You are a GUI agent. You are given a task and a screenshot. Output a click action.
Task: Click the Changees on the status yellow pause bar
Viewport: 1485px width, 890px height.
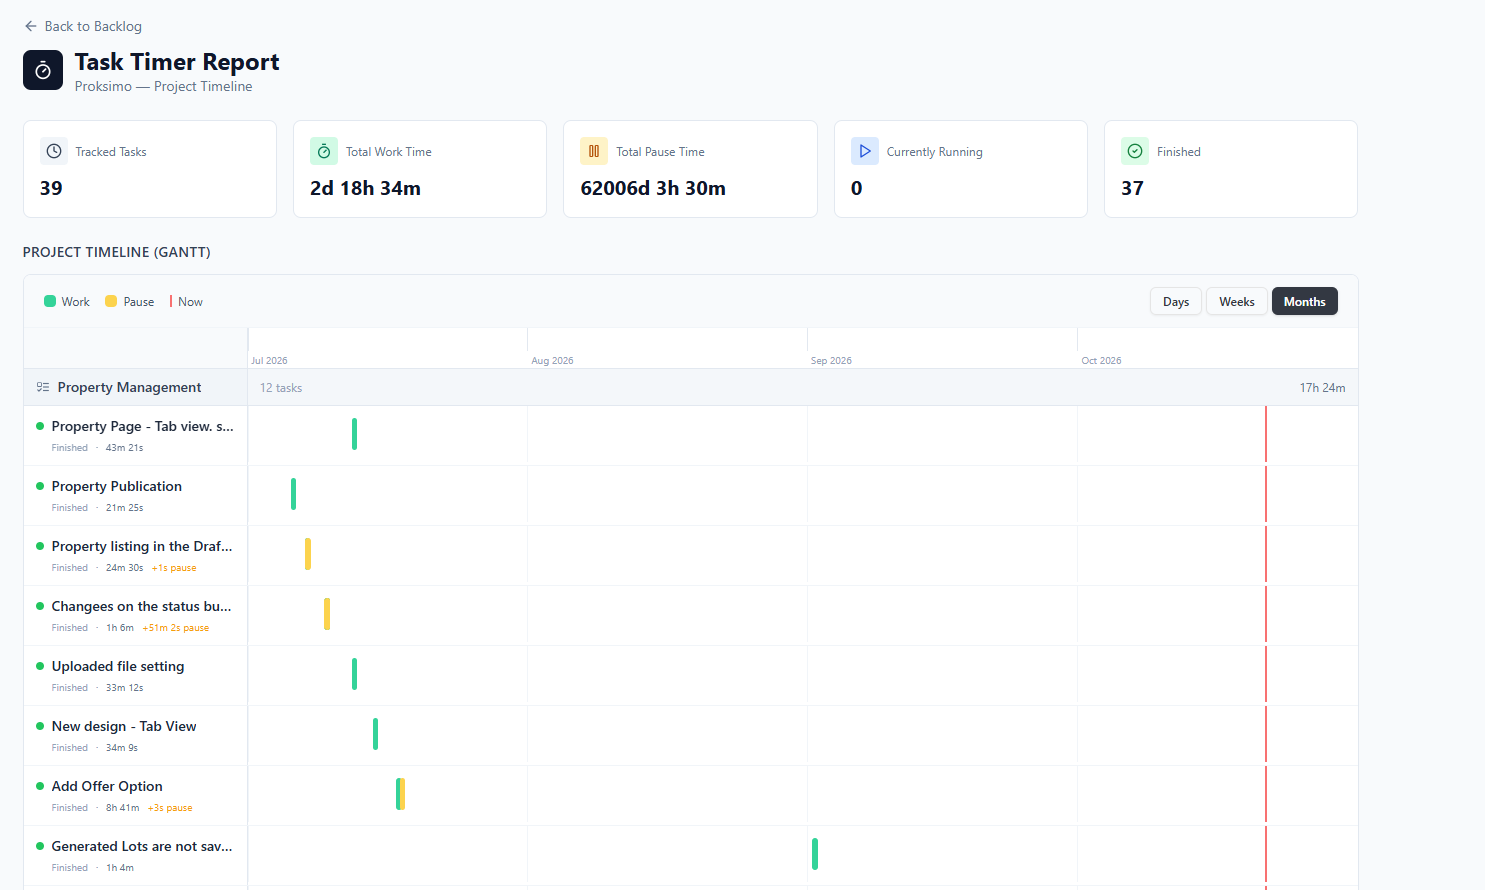tap(327, 614)
